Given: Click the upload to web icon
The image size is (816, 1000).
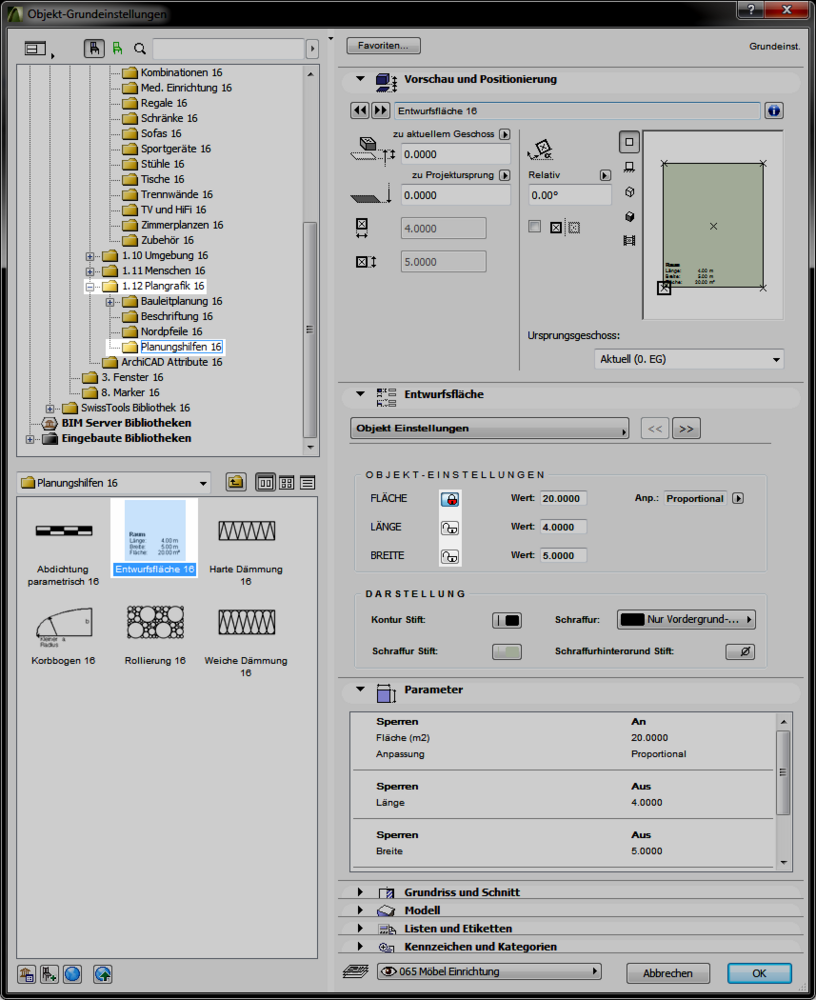Looking at the screenshot, I should [x=103, y=974].
